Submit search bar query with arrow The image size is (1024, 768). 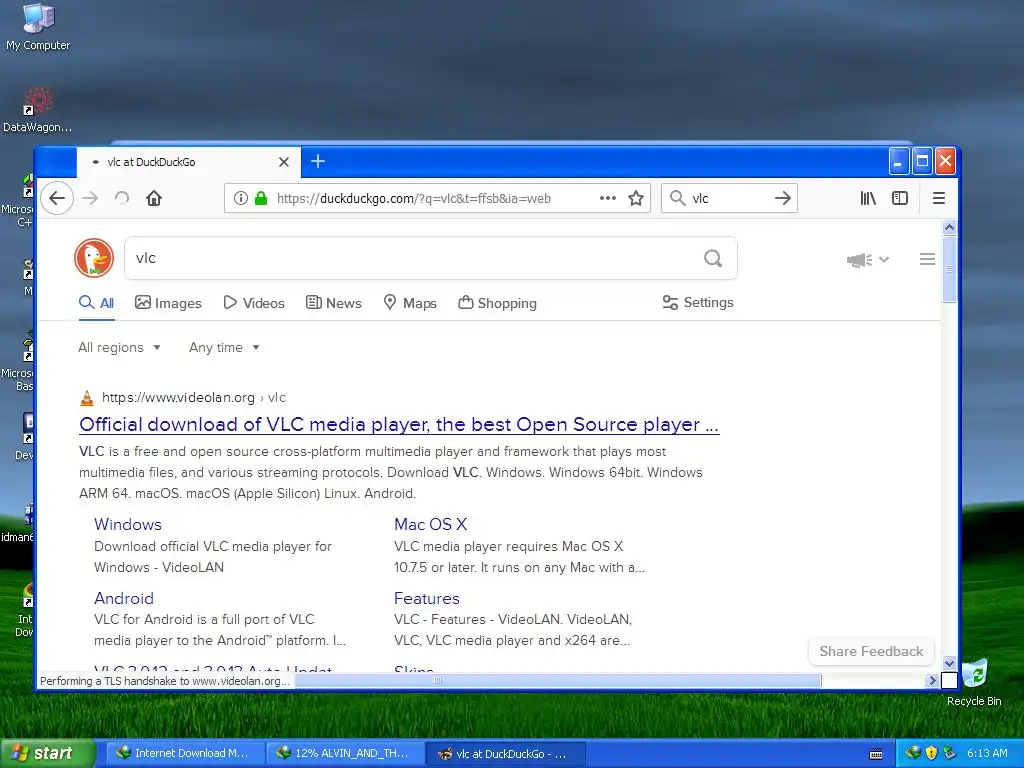[783, 198]
